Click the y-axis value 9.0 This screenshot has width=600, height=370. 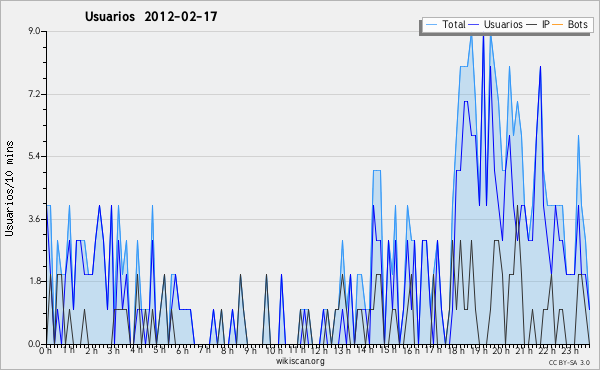tap(34, 31)
